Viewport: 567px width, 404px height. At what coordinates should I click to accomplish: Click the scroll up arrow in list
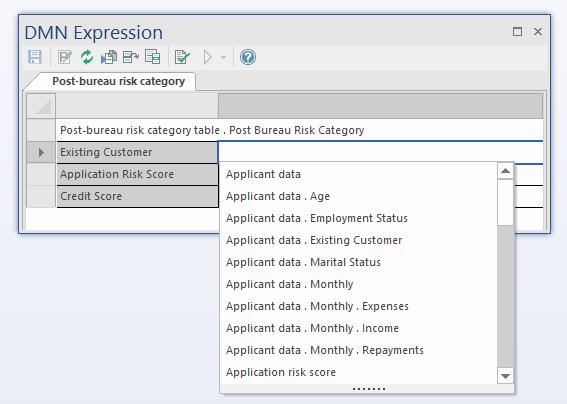tap(506, 171)
